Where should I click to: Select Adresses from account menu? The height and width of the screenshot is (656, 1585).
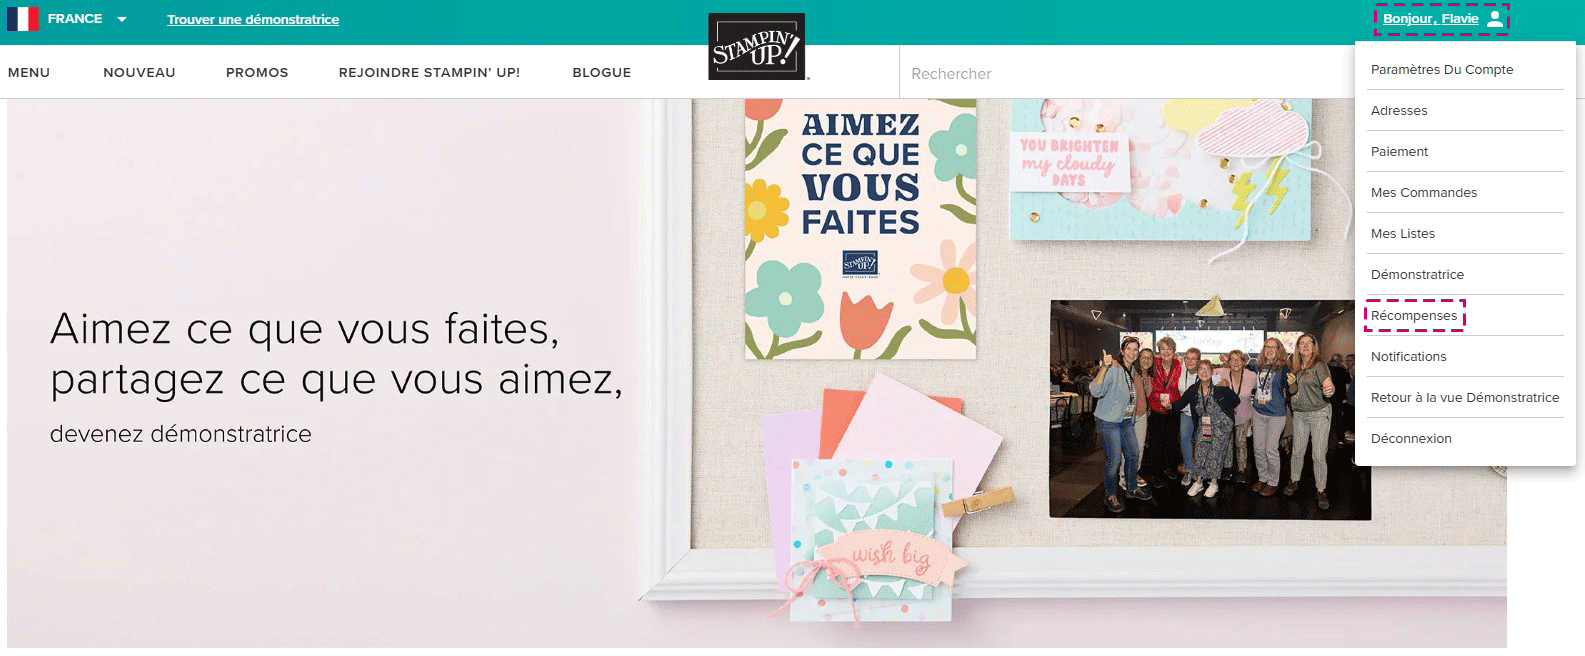[x=1399, y=110]
